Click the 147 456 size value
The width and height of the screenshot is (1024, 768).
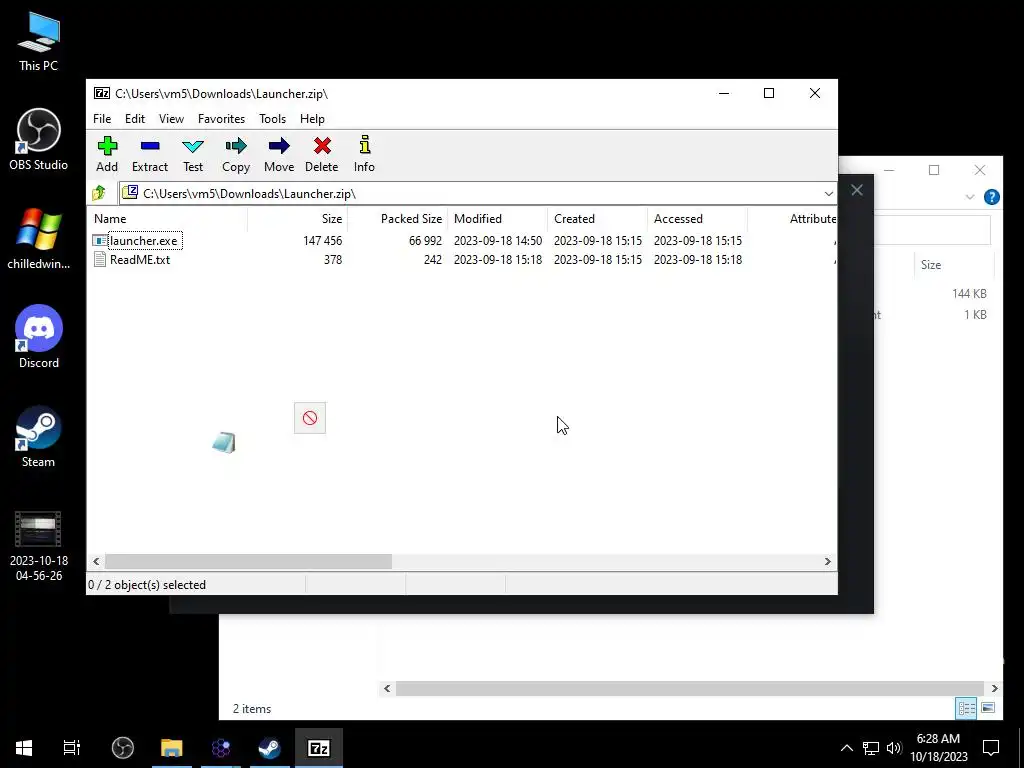(x=323, y=241)
